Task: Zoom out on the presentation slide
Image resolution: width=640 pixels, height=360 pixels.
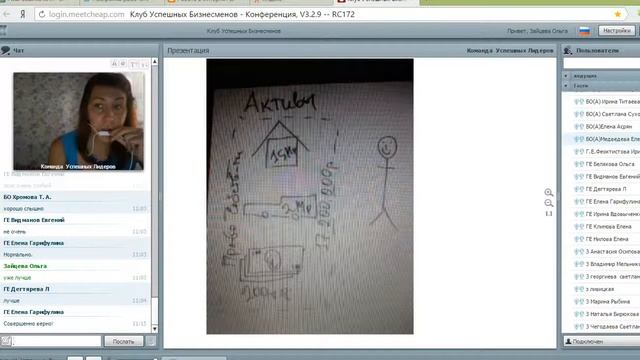Action: click(x=549, y=203)
